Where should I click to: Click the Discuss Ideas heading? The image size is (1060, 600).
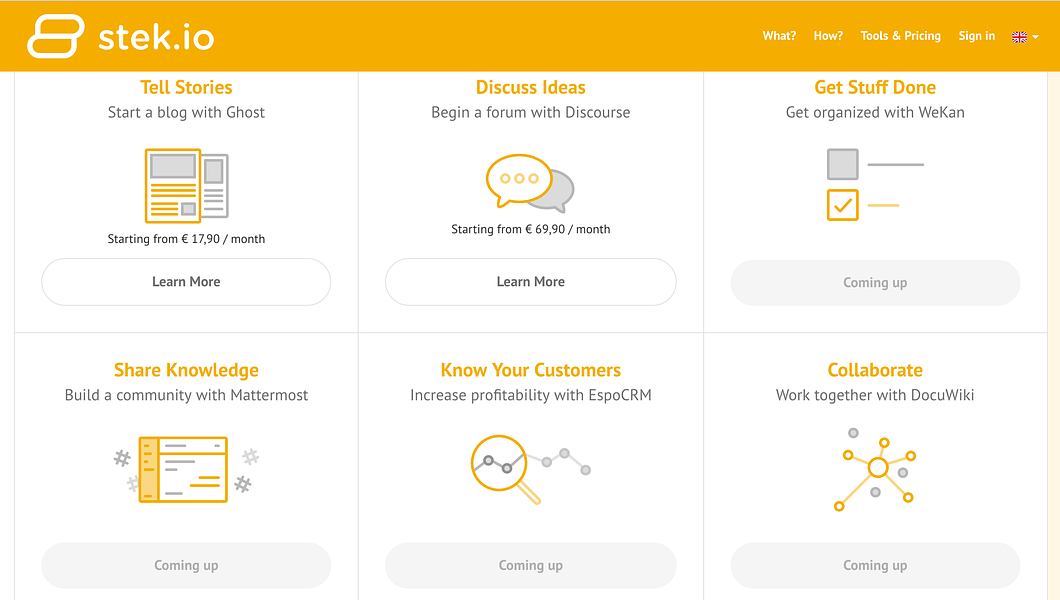click(531, 87)
